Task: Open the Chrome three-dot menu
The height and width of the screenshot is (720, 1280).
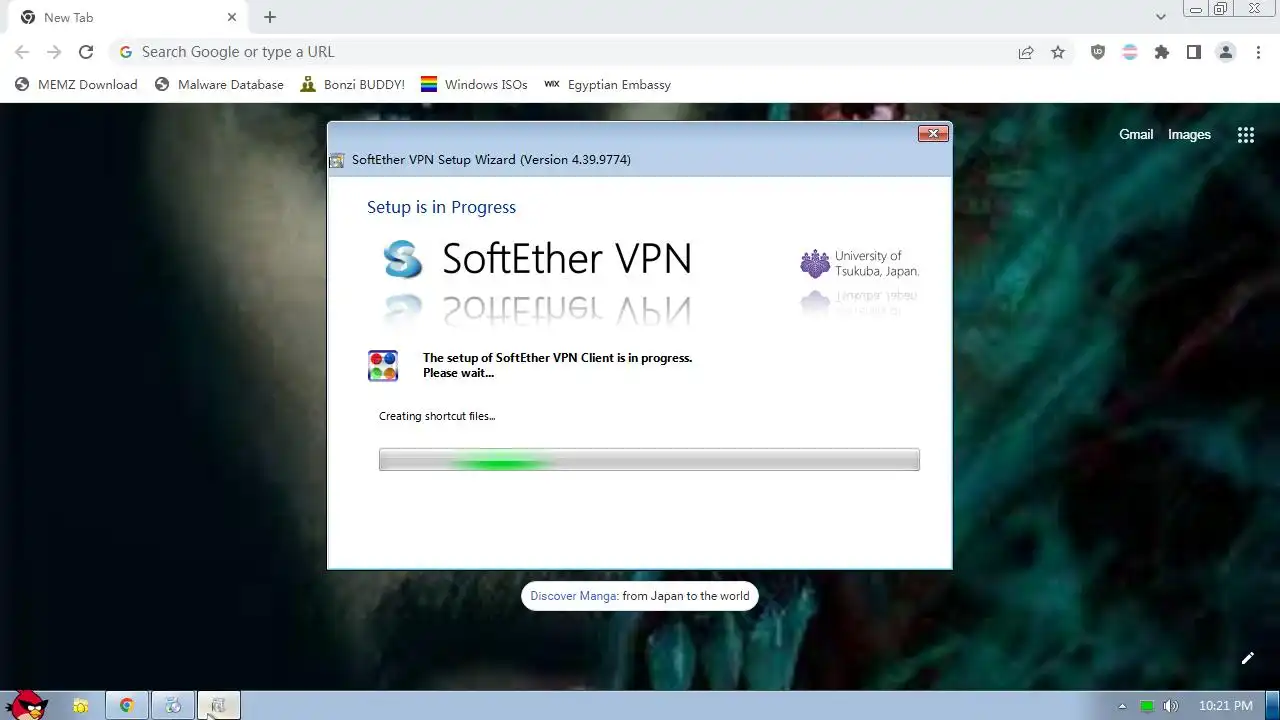Action: 1258,52
